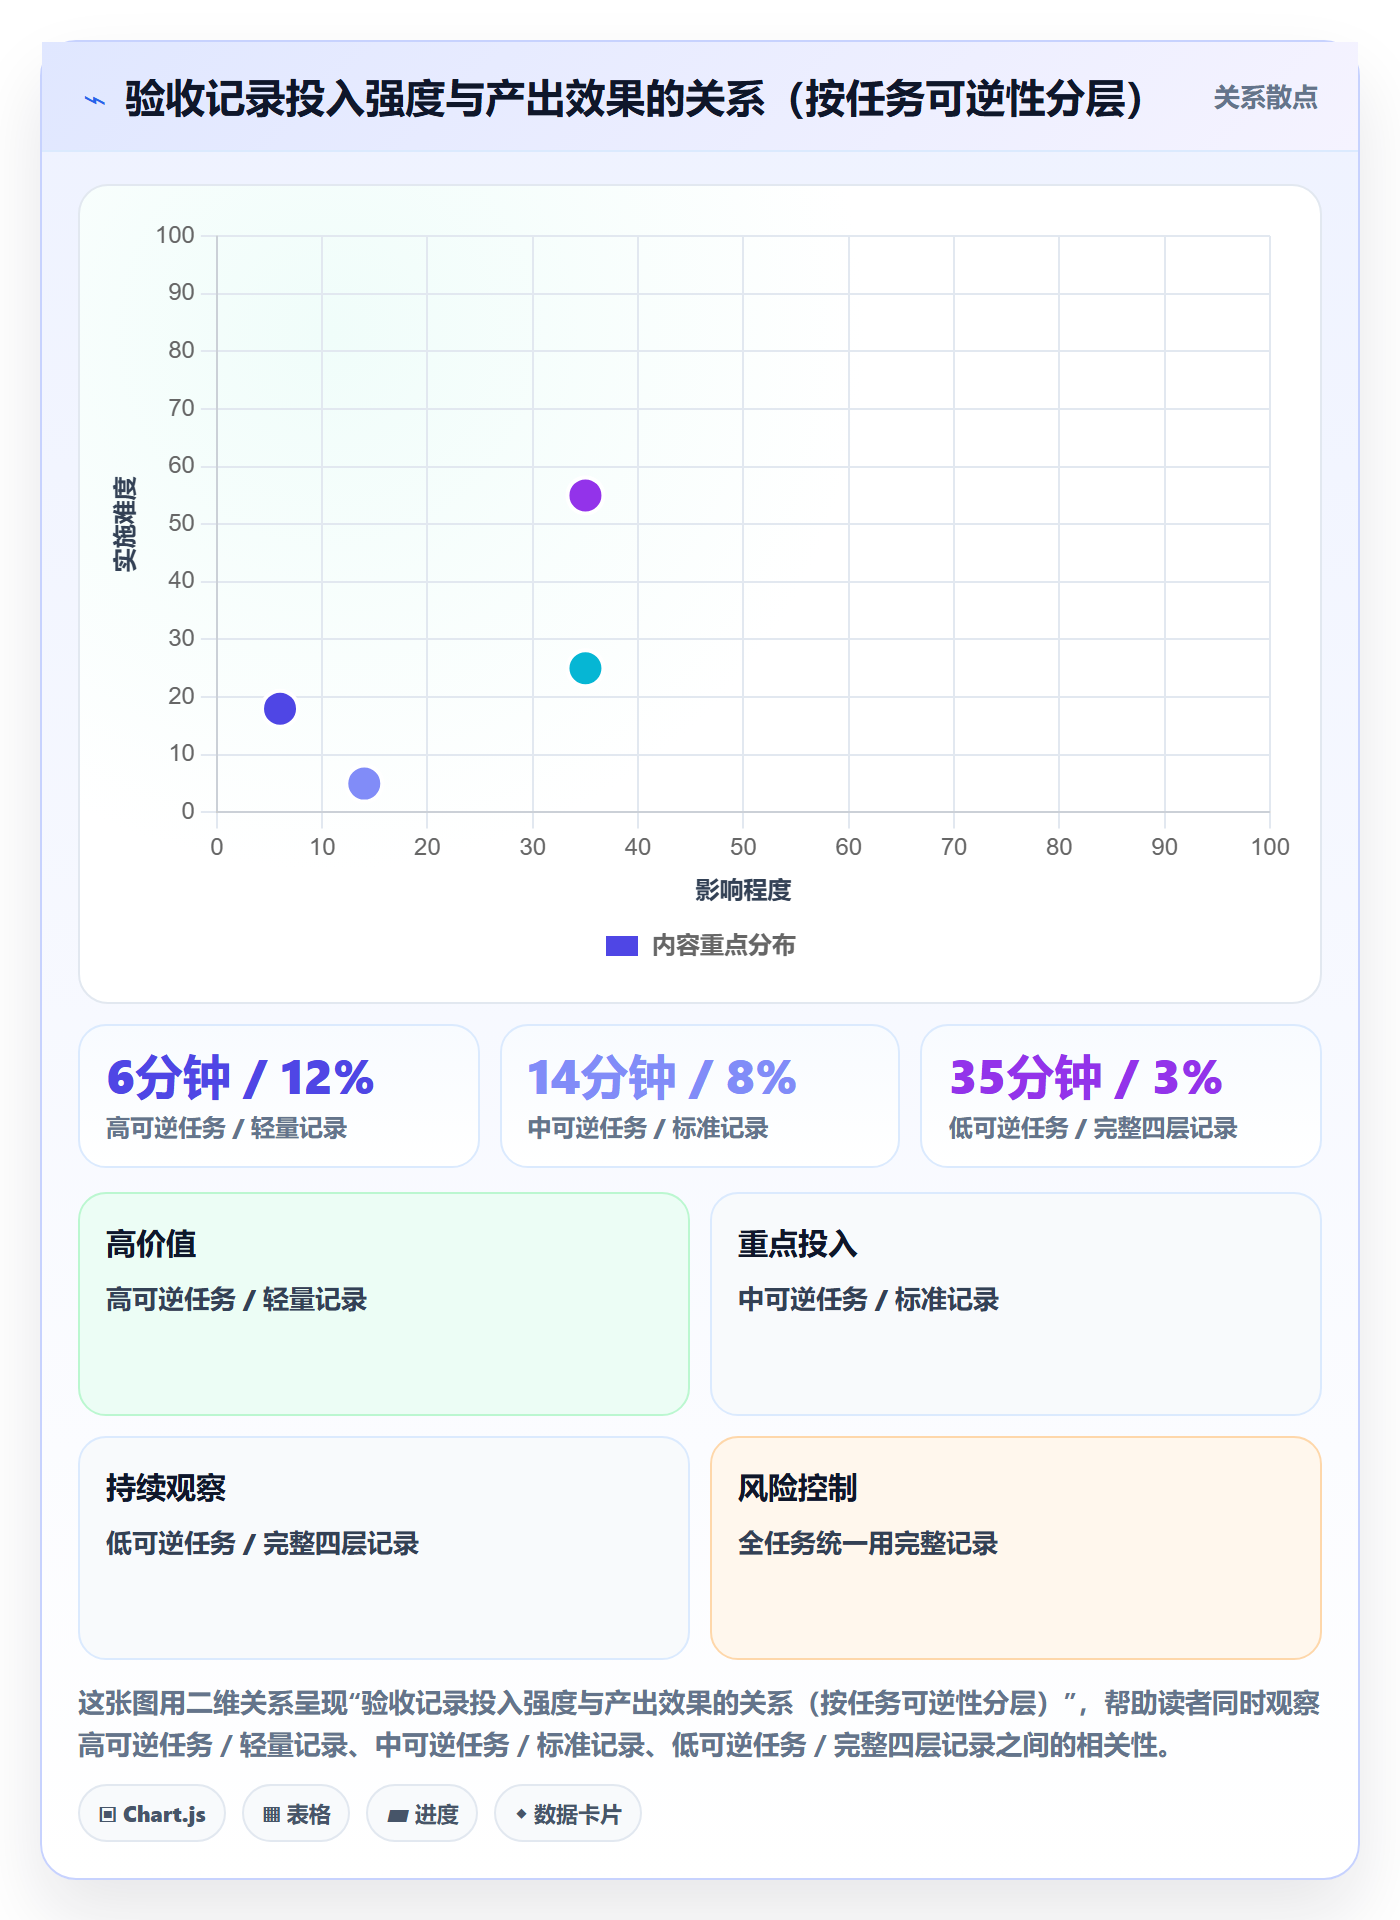Viewport: 1400px width, 1920px height.
Task: Click the 低可逆任务 / 完整四层记录 text in 持续观察
Action: 262,1544
